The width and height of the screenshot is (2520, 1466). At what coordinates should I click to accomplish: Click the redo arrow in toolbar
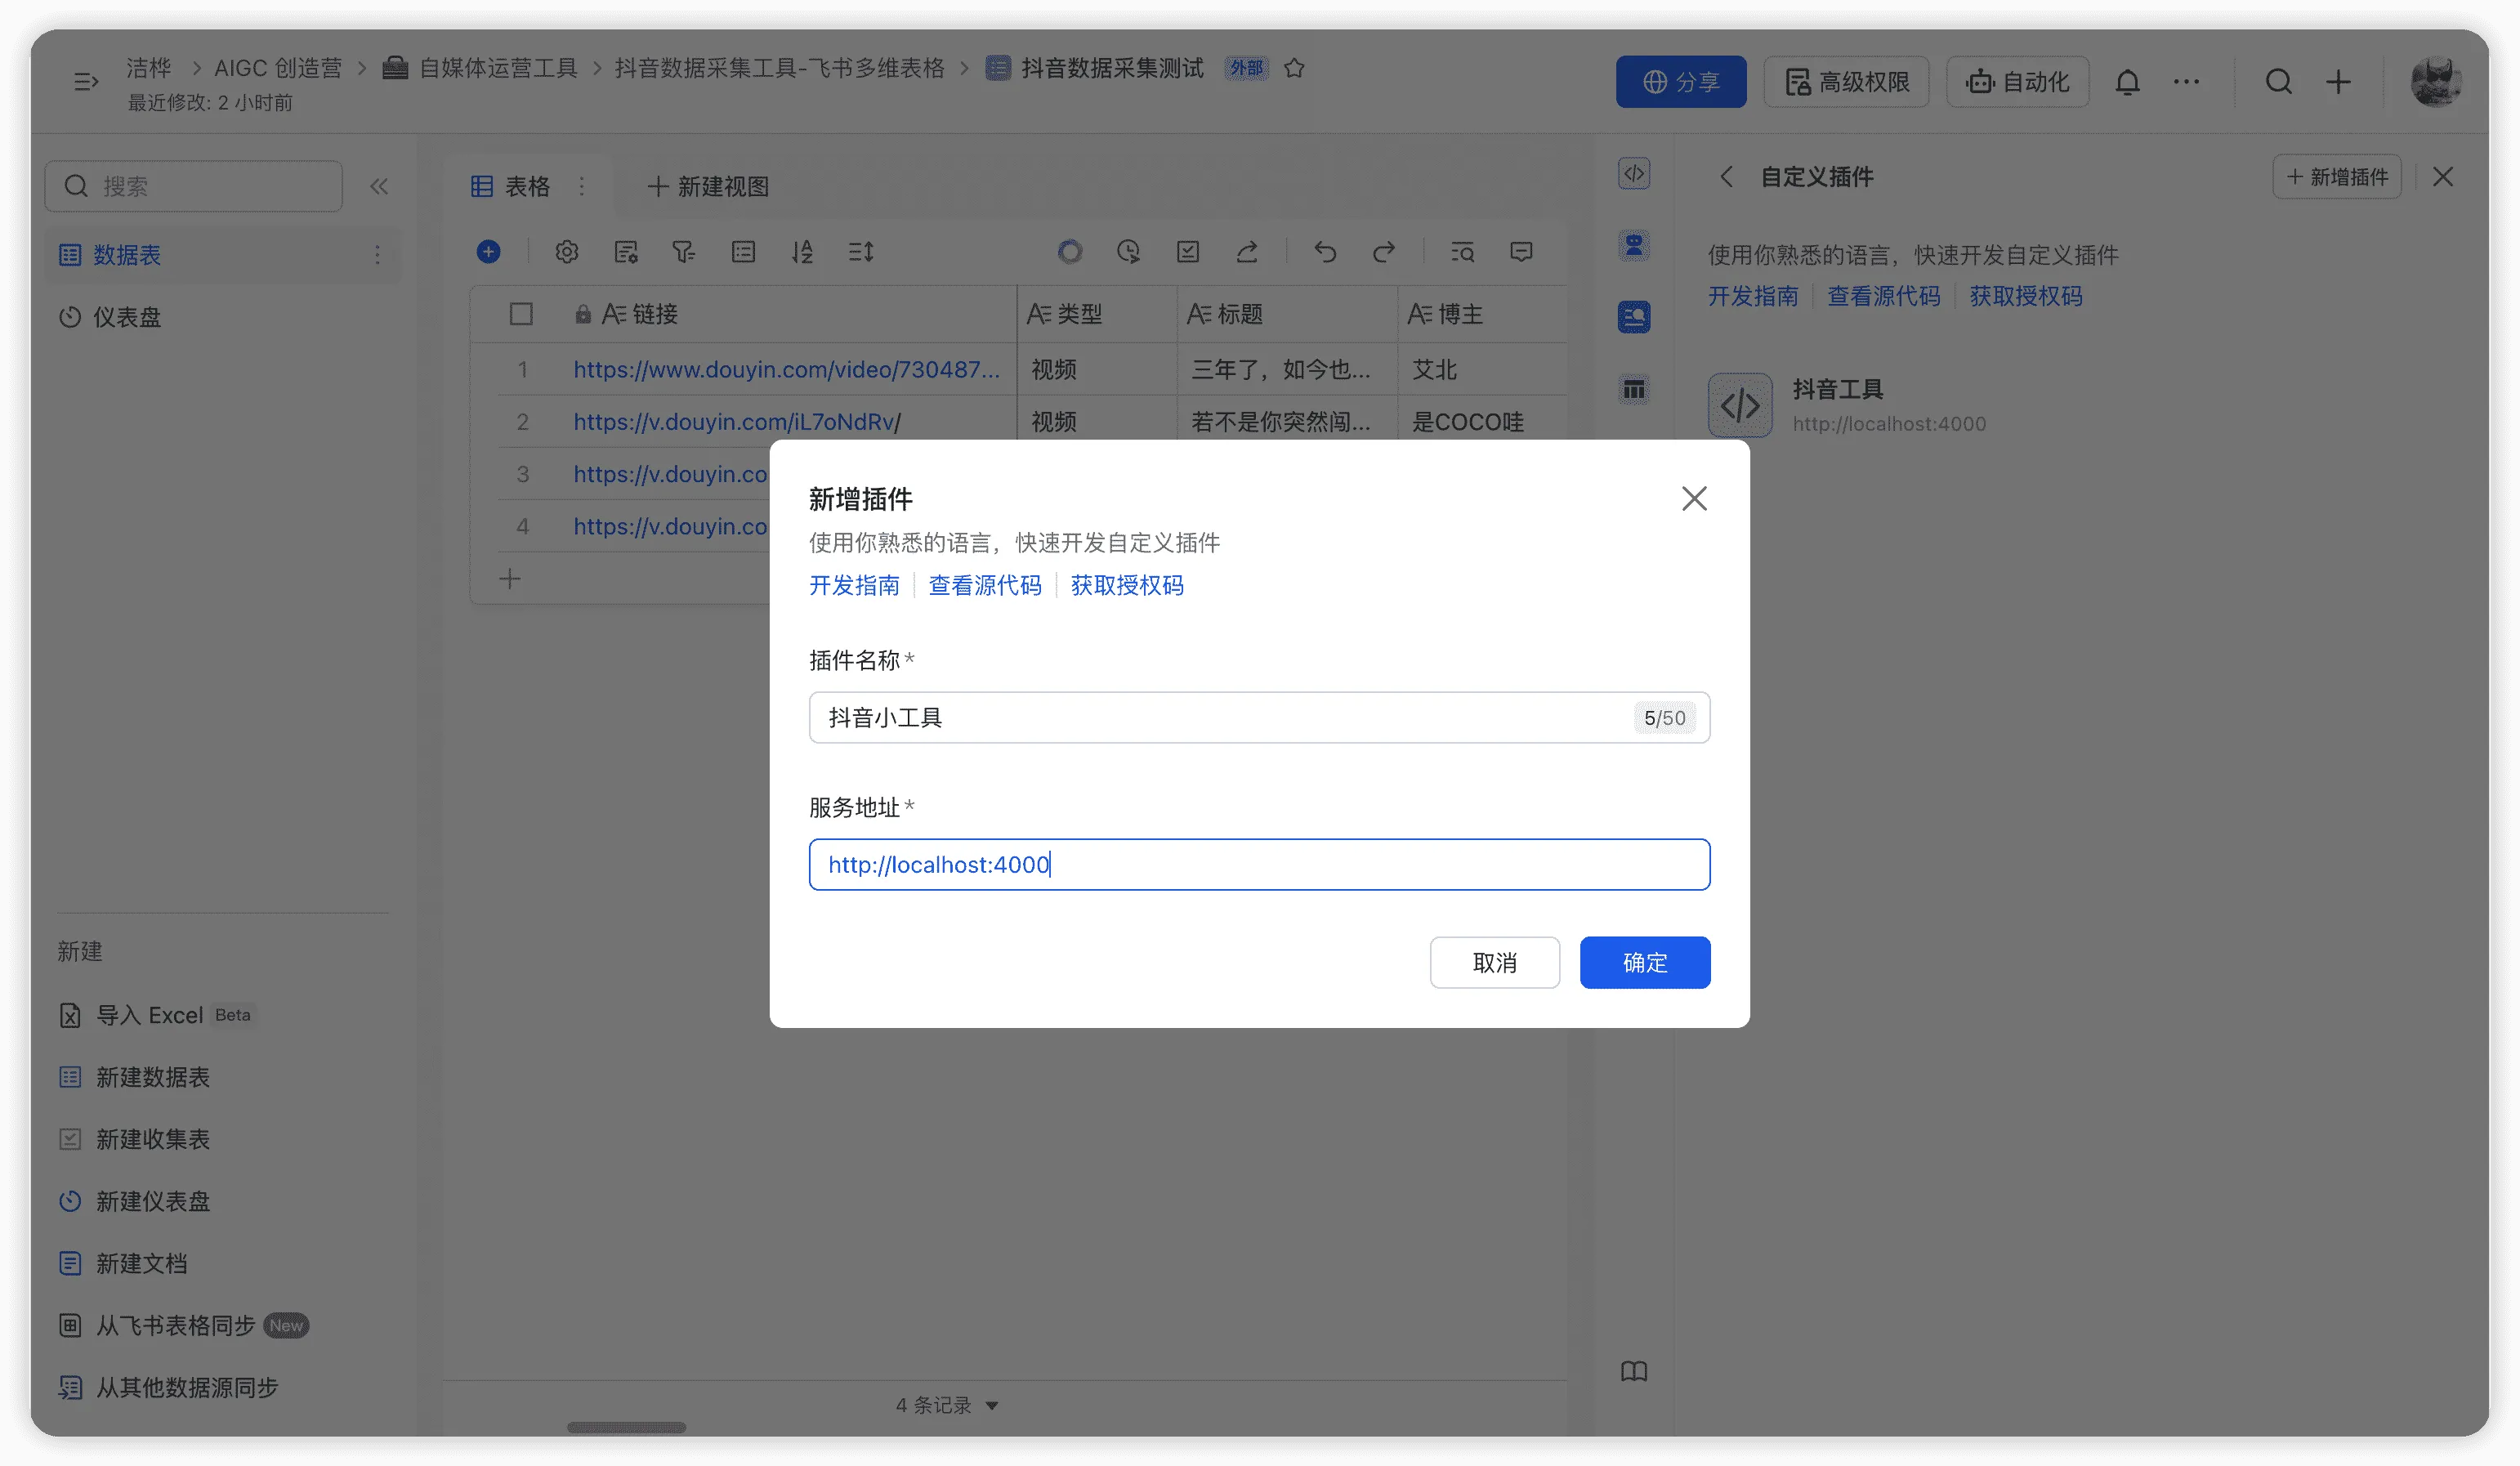coord(1384,252)
